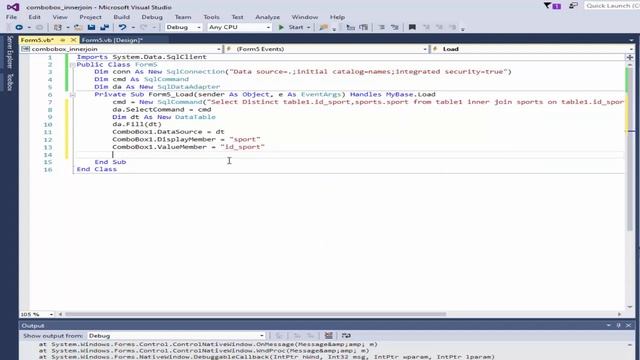
Task: Close the Form5.vb tab
Action: (73, 40)
